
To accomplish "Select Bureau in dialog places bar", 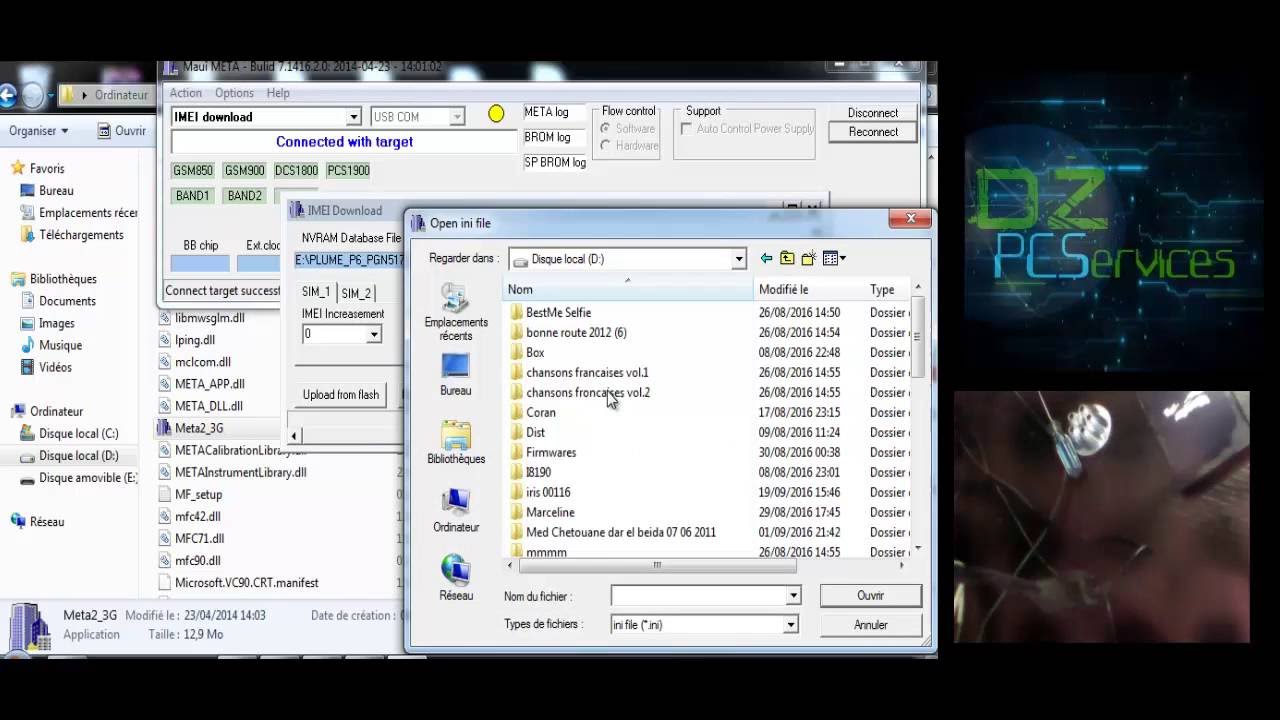I will point(455,375).
